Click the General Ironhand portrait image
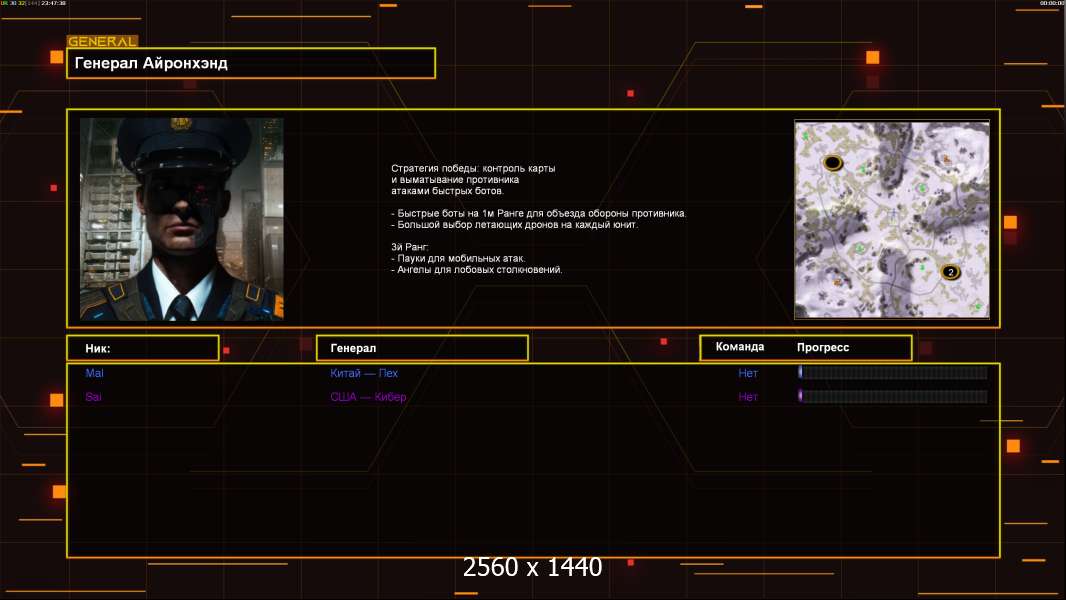 pyautogui.click(x=181, y=219)
